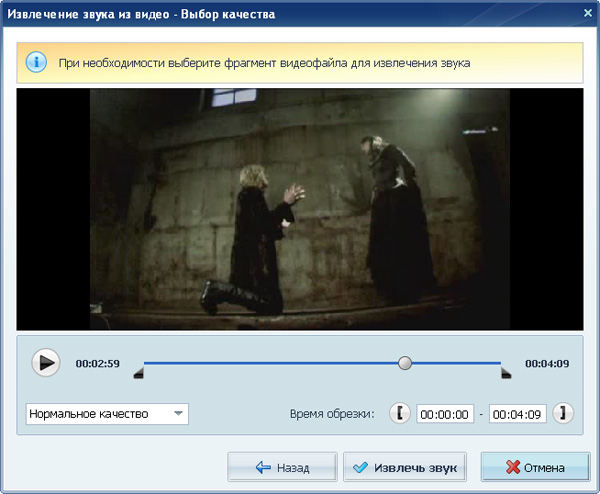Click the round playback slider handle
The image size is (600, 494).
(405, 363)
